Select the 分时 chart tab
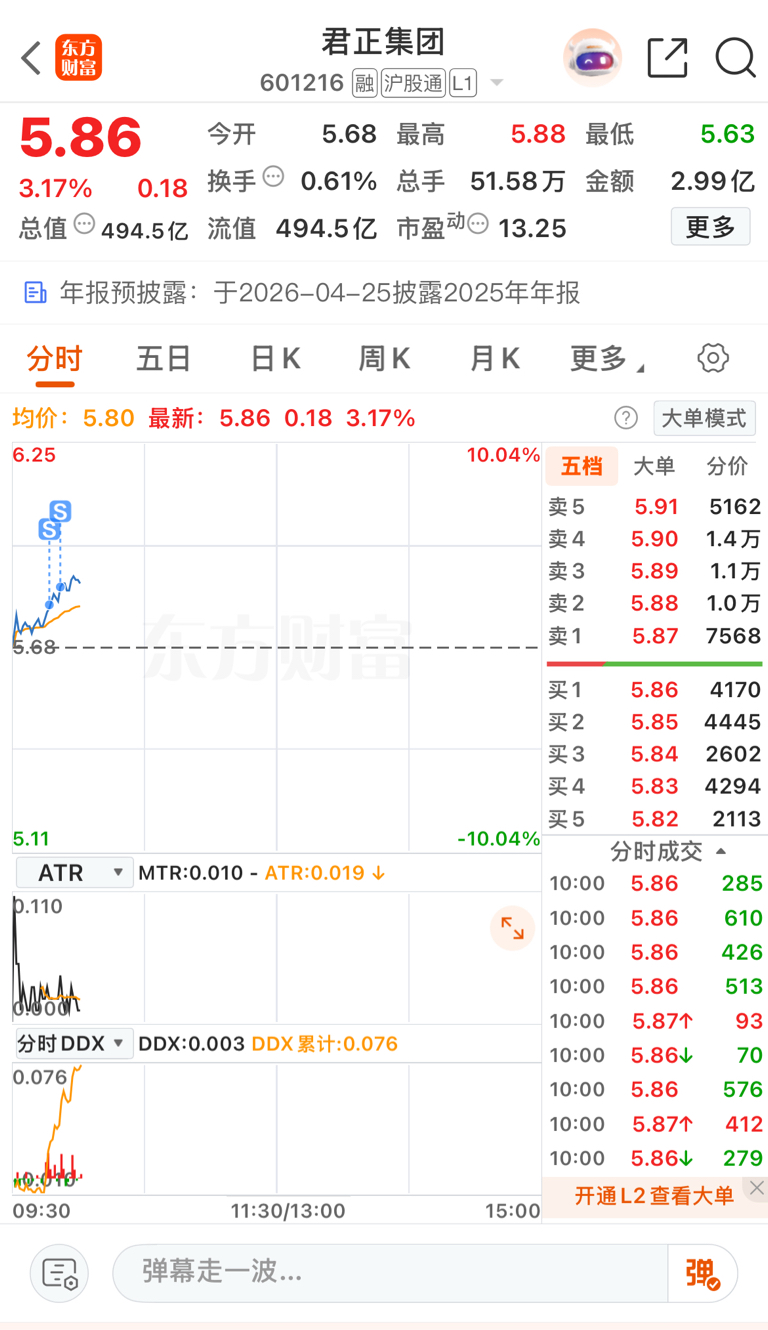This screenshot has width=768, height=1330. 54,358
